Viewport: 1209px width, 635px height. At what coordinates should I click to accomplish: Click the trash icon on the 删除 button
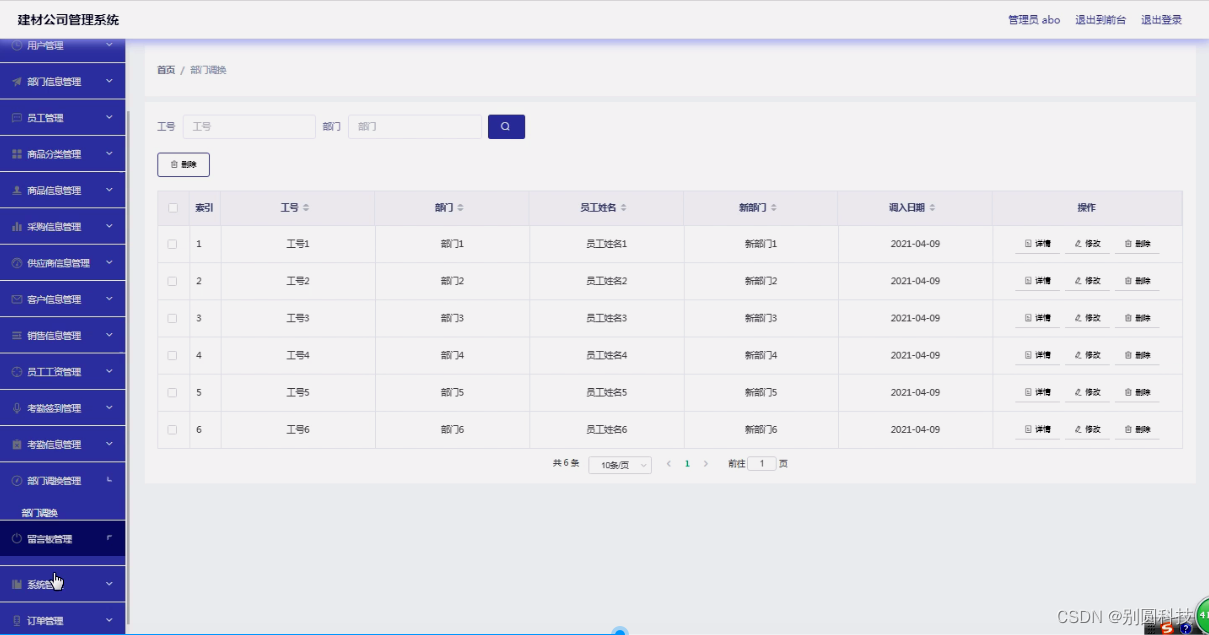(x=173, y=164)
